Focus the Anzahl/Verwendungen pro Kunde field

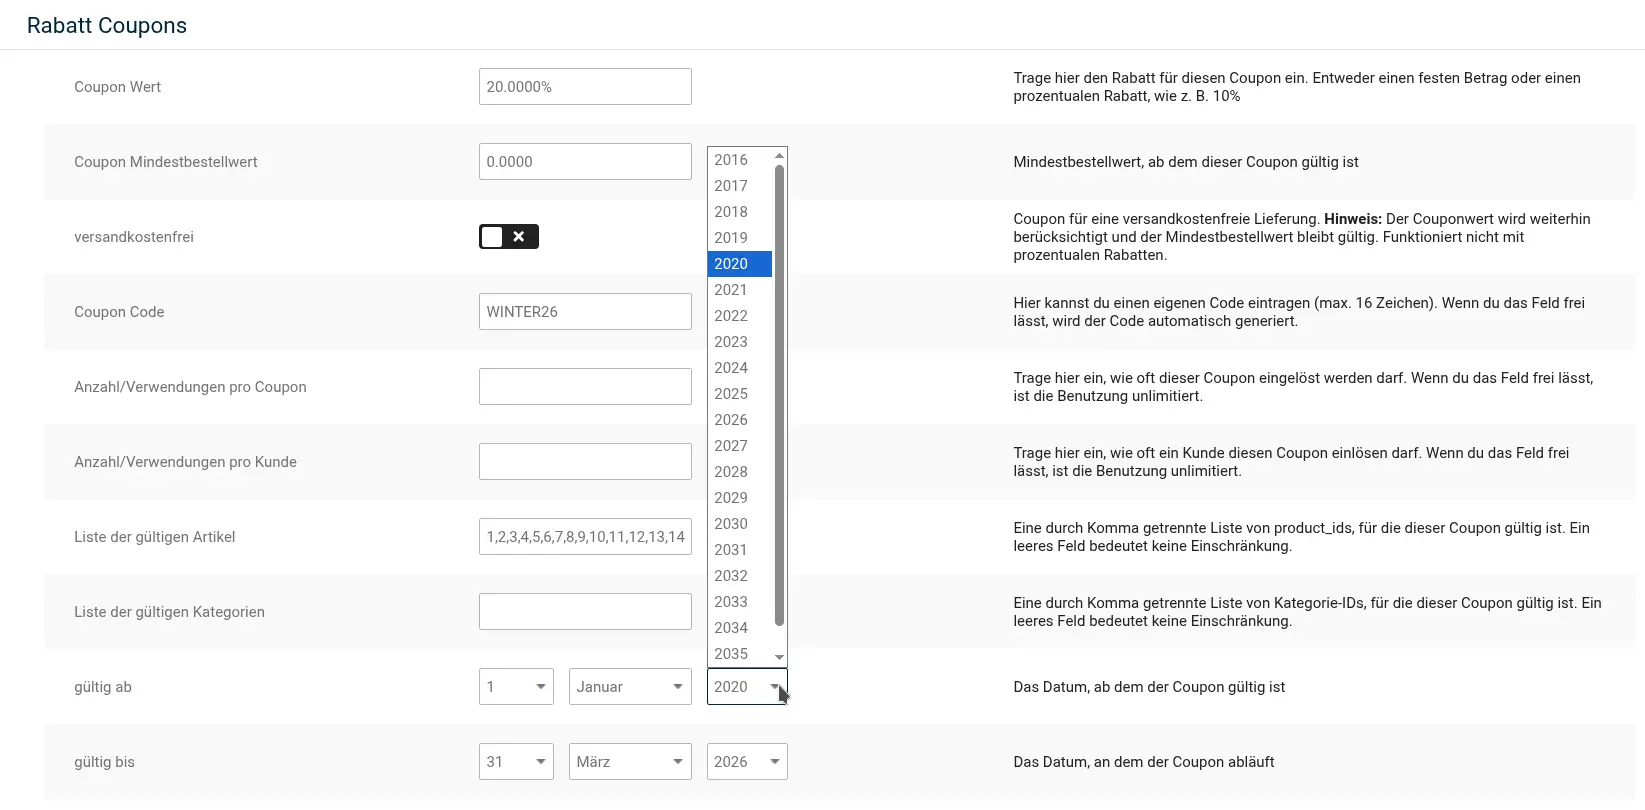(585, 462)
